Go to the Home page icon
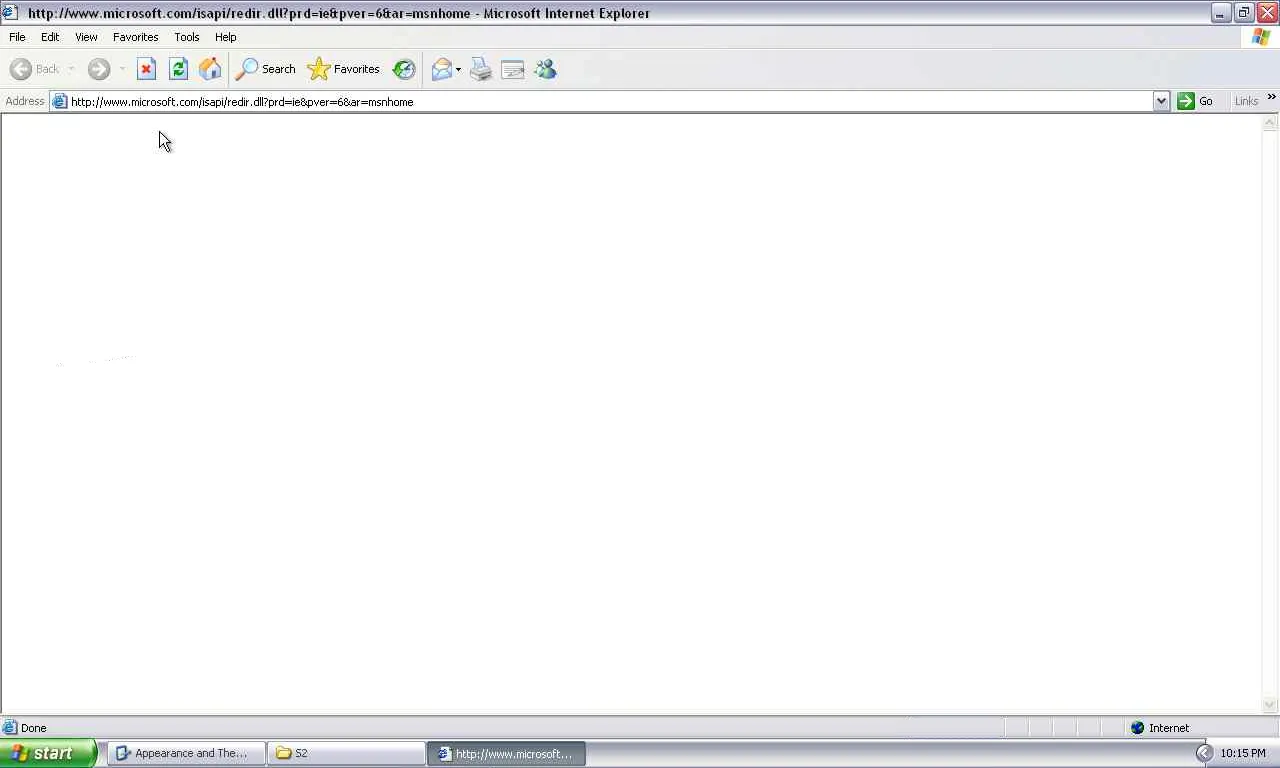 (x=210, y=69)
